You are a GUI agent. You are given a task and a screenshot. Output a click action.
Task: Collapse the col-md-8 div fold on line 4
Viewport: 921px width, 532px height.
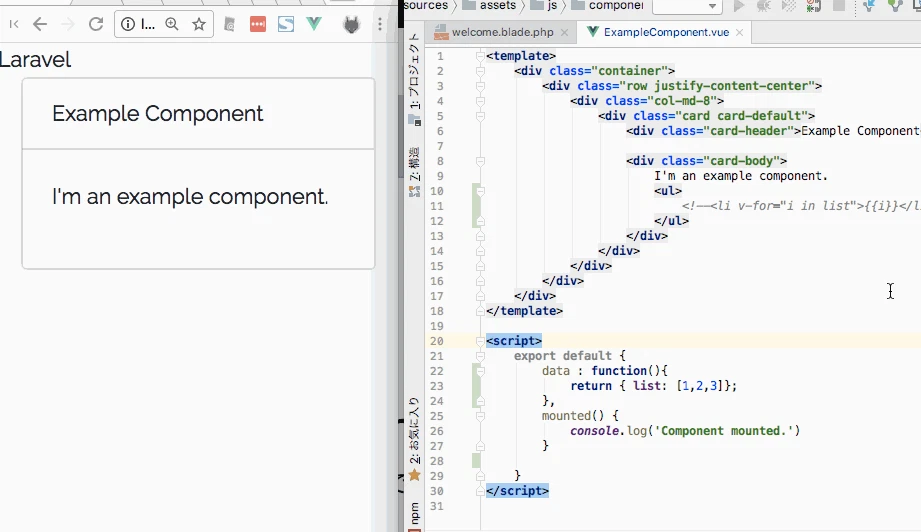[x=480, y=101]
